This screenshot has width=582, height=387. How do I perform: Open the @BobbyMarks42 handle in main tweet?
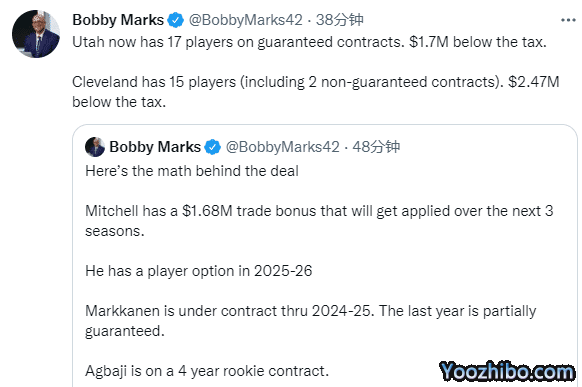tap(246, 20)
